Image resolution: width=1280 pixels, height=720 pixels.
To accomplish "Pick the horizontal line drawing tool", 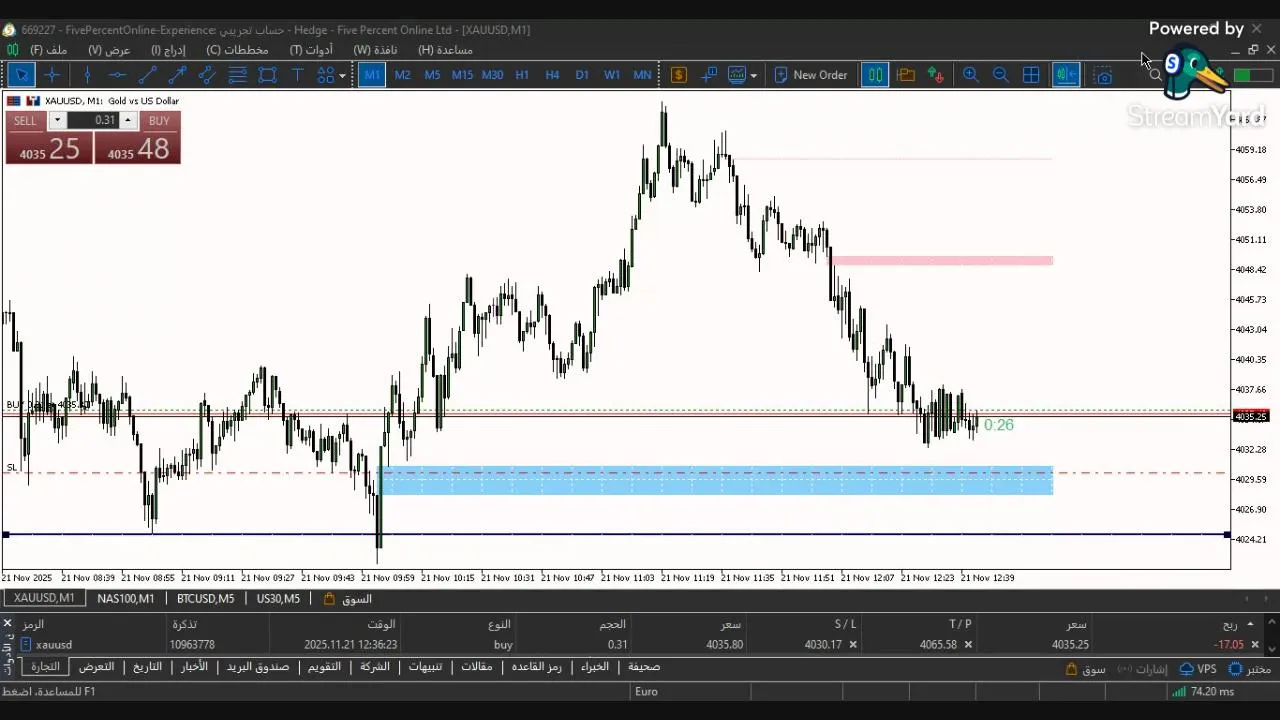I will (117, 75).
